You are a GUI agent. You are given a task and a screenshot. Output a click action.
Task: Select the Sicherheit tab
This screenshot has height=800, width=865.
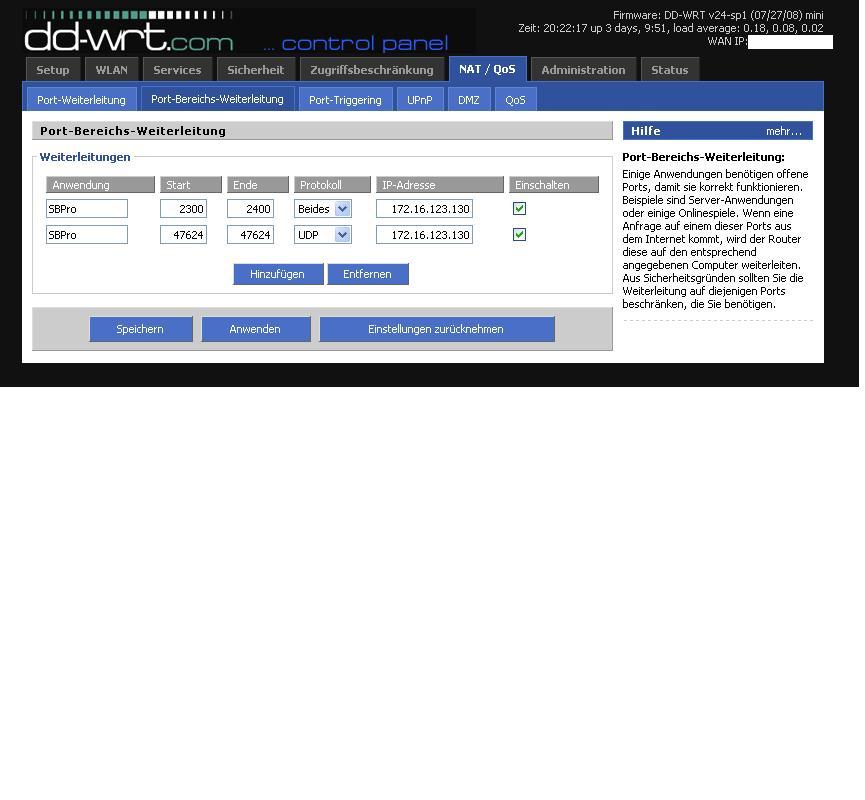click(x=255, y=70)
